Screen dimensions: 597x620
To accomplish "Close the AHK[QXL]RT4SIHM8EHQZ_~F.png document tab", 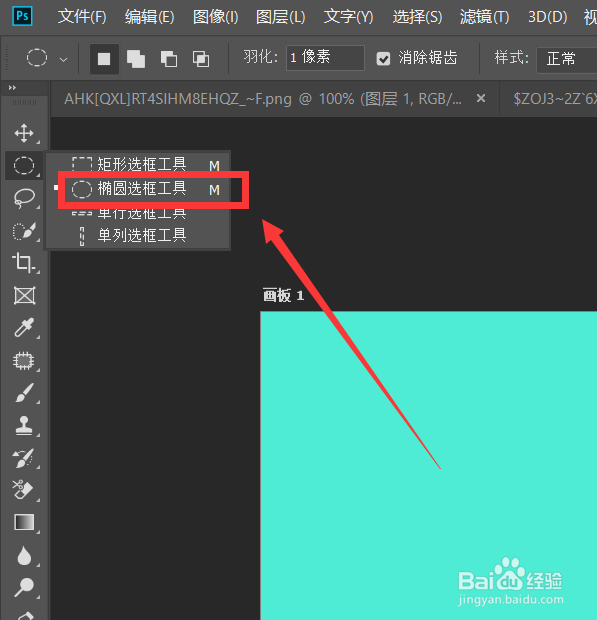I will coord(481,98).
